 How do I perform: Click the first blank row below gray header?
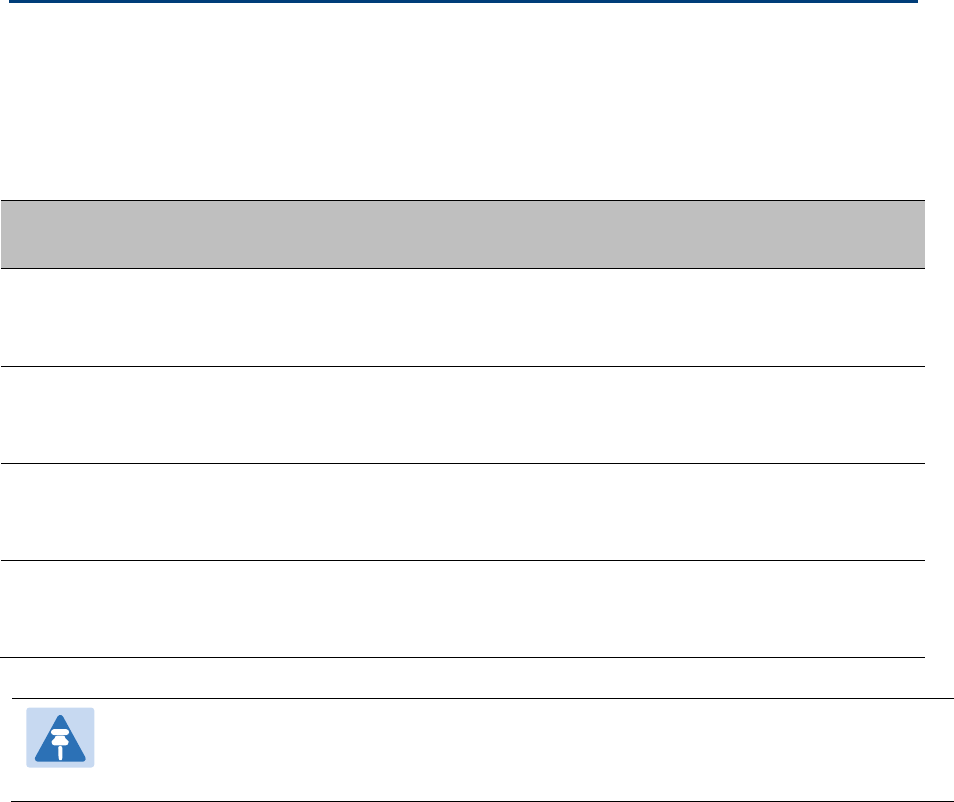(x=462, y=318)
